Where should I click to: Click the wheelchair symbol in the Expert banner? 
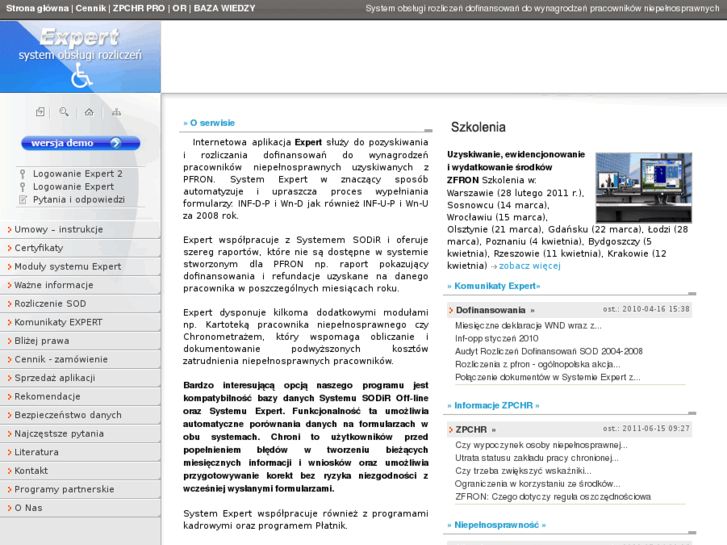(81, 75)
